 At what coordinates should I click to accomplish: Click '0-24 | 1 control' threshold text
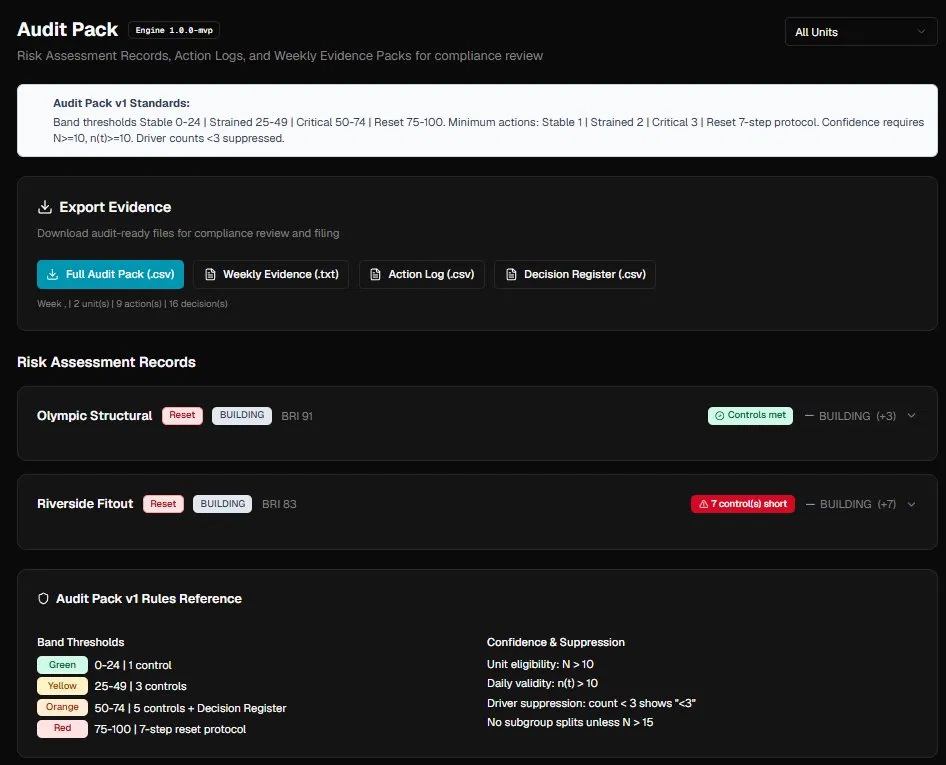click(x=133, y=665)
